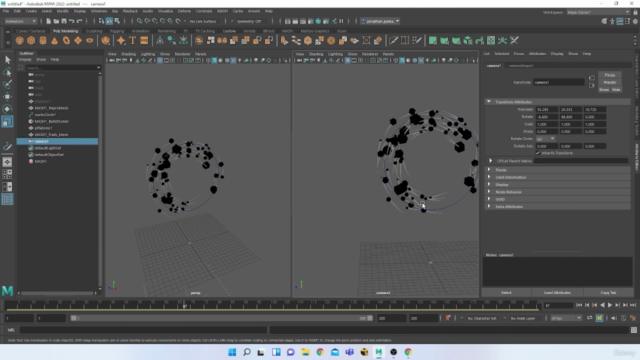Expand the Offset Parent Matrix section
The image size is (640, 360).
tap(491, 161)
